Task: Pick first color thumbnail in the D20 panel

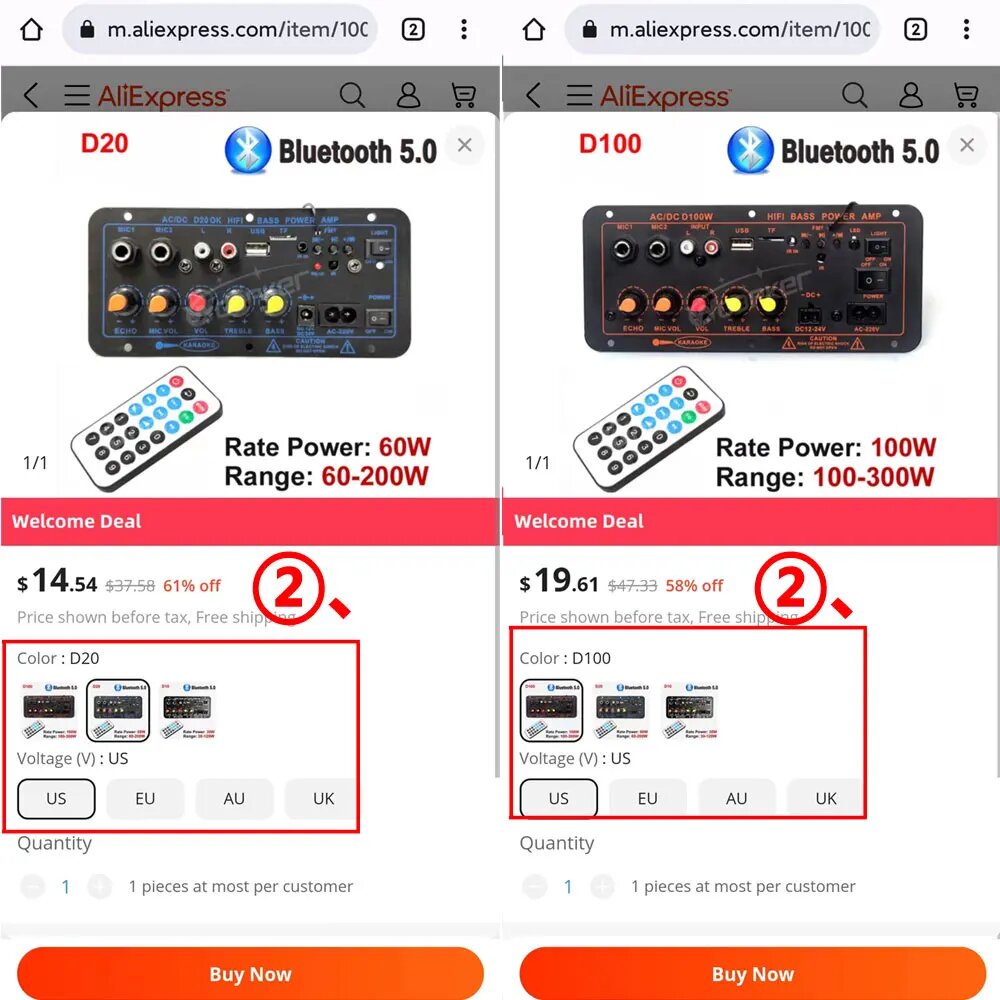Action: point(49,710)
